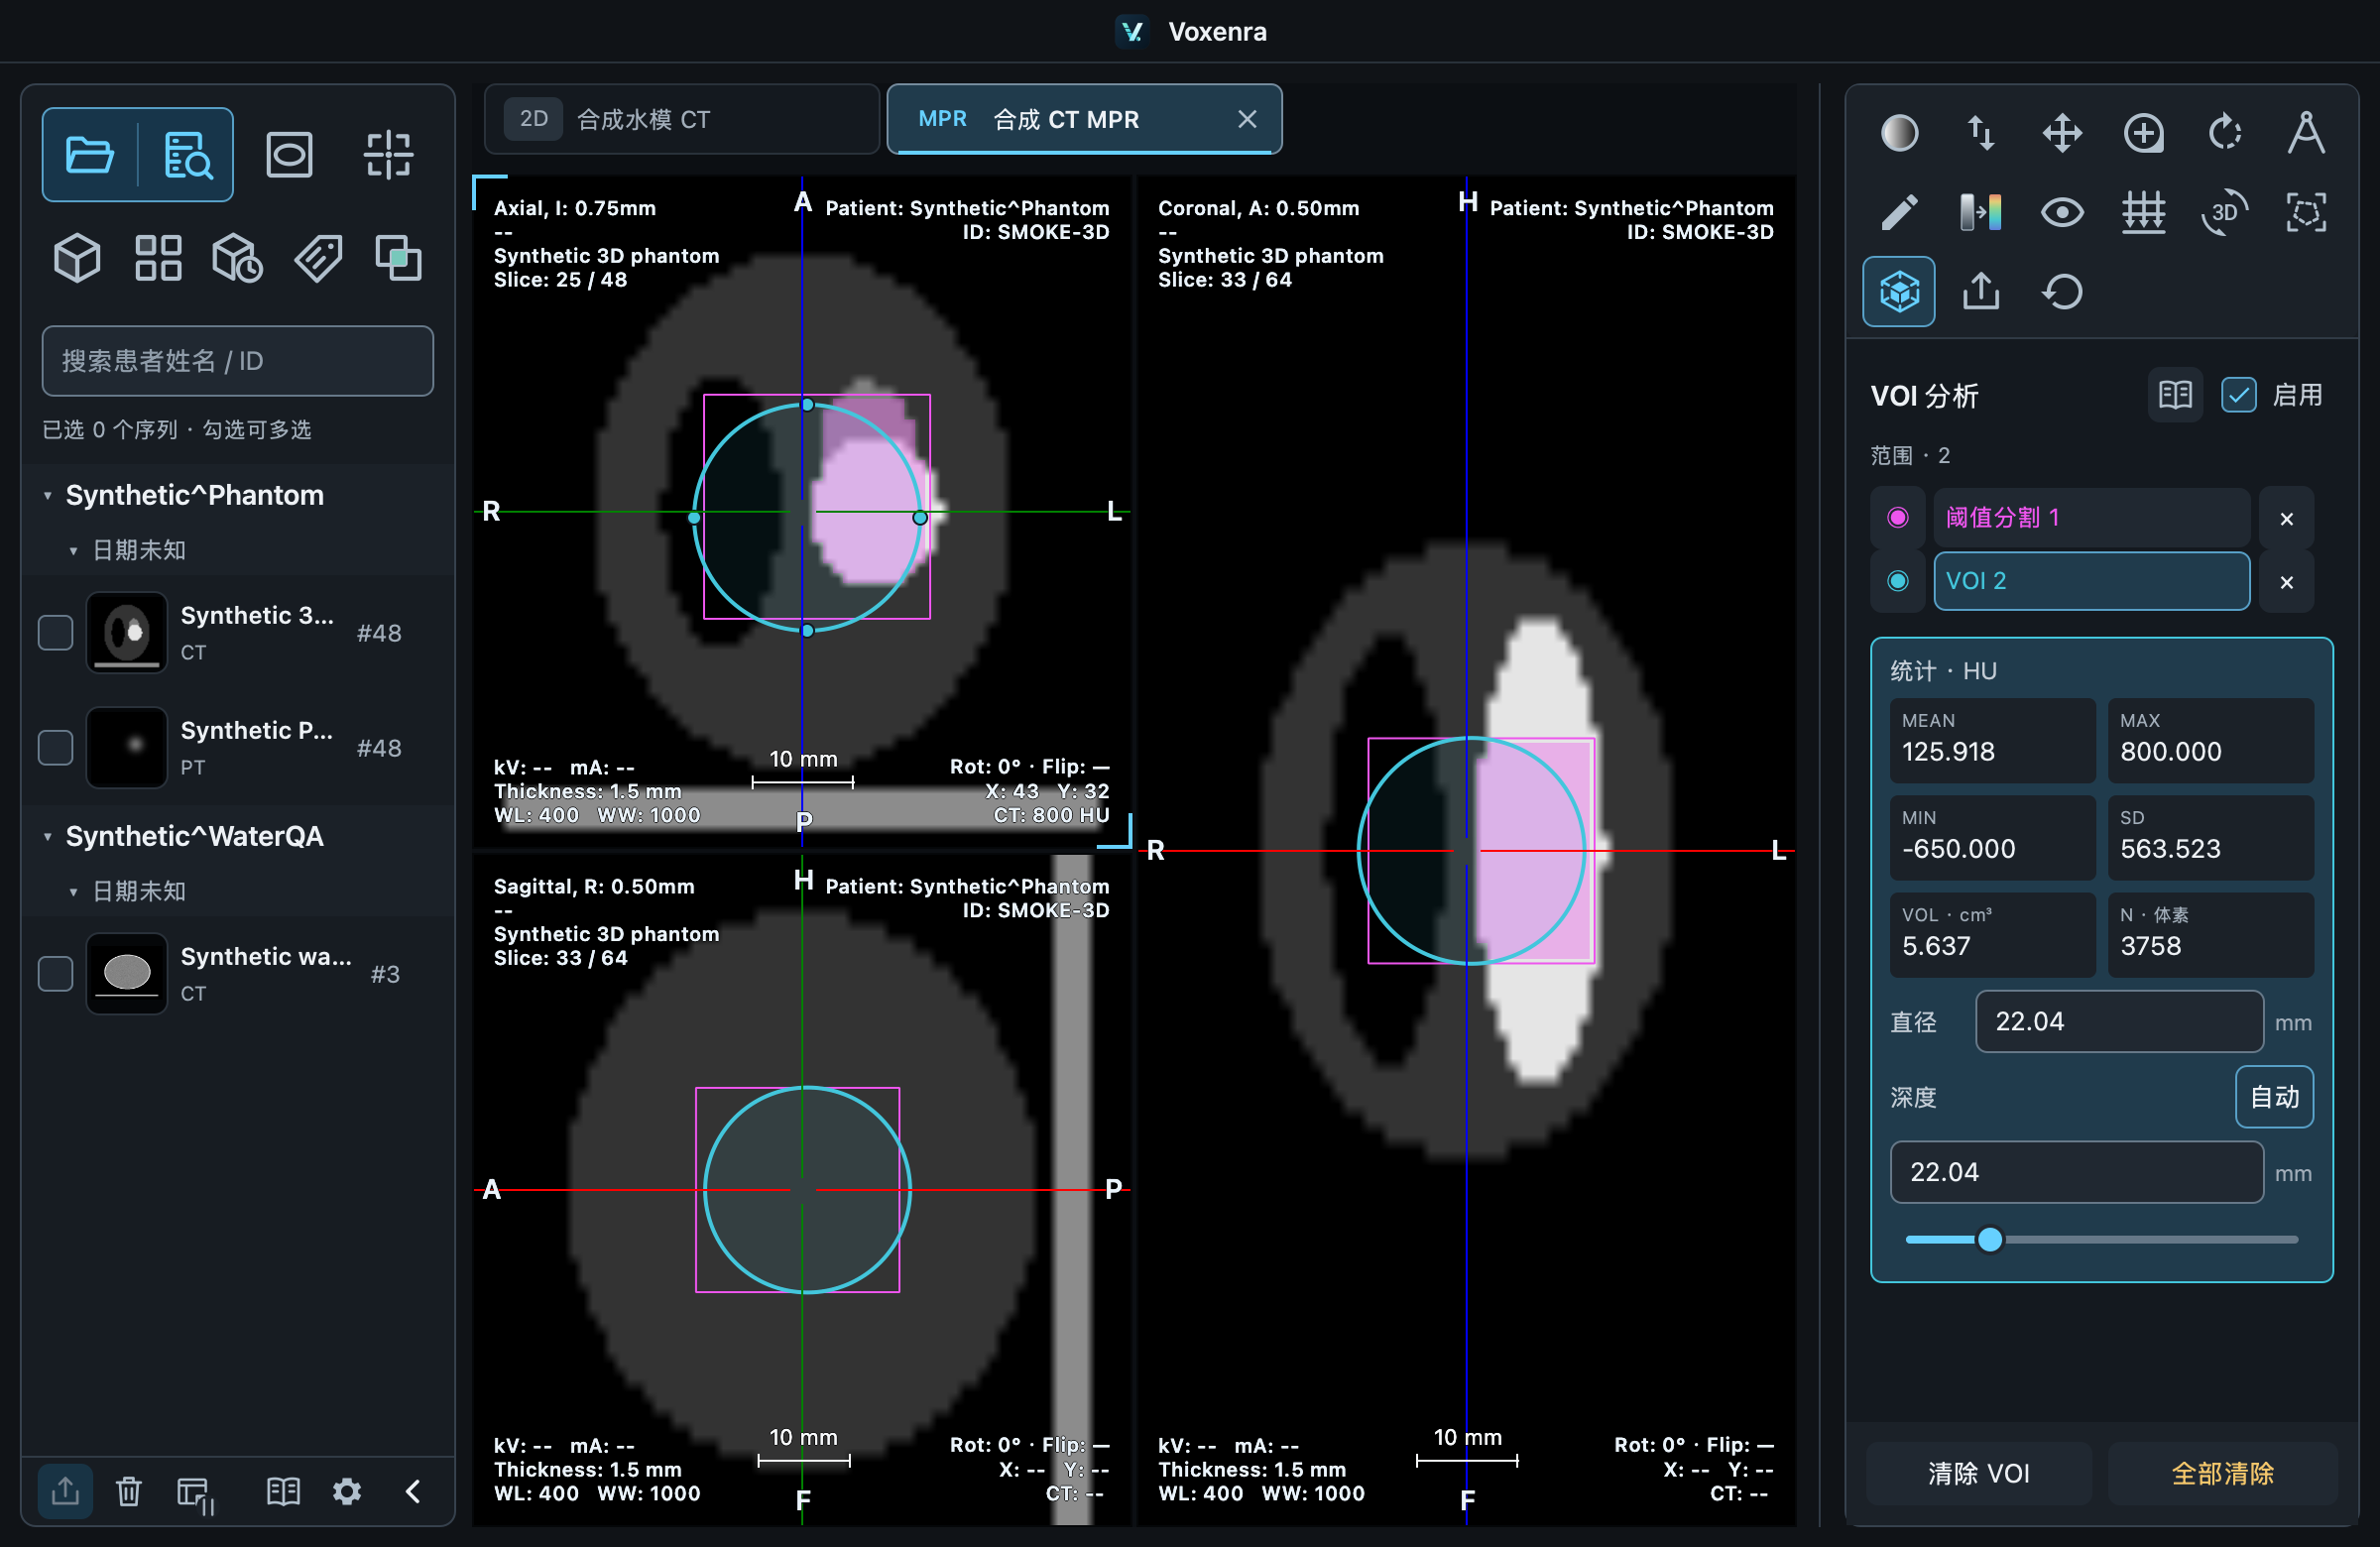Image resolution: width=2380 pixels, height=1547 pixels.
Task: Toggle the 3D rotate tool
Action: coord(2224,212)
